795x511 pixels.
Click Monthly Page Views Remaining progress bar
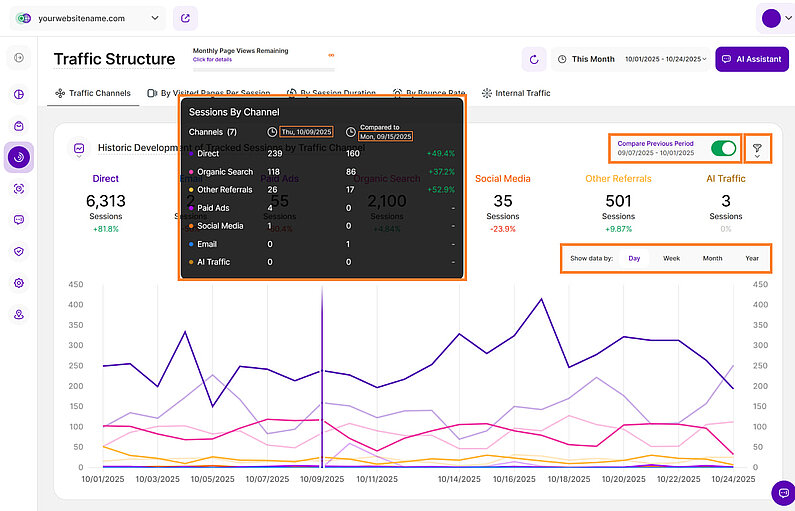pos(262,69)
